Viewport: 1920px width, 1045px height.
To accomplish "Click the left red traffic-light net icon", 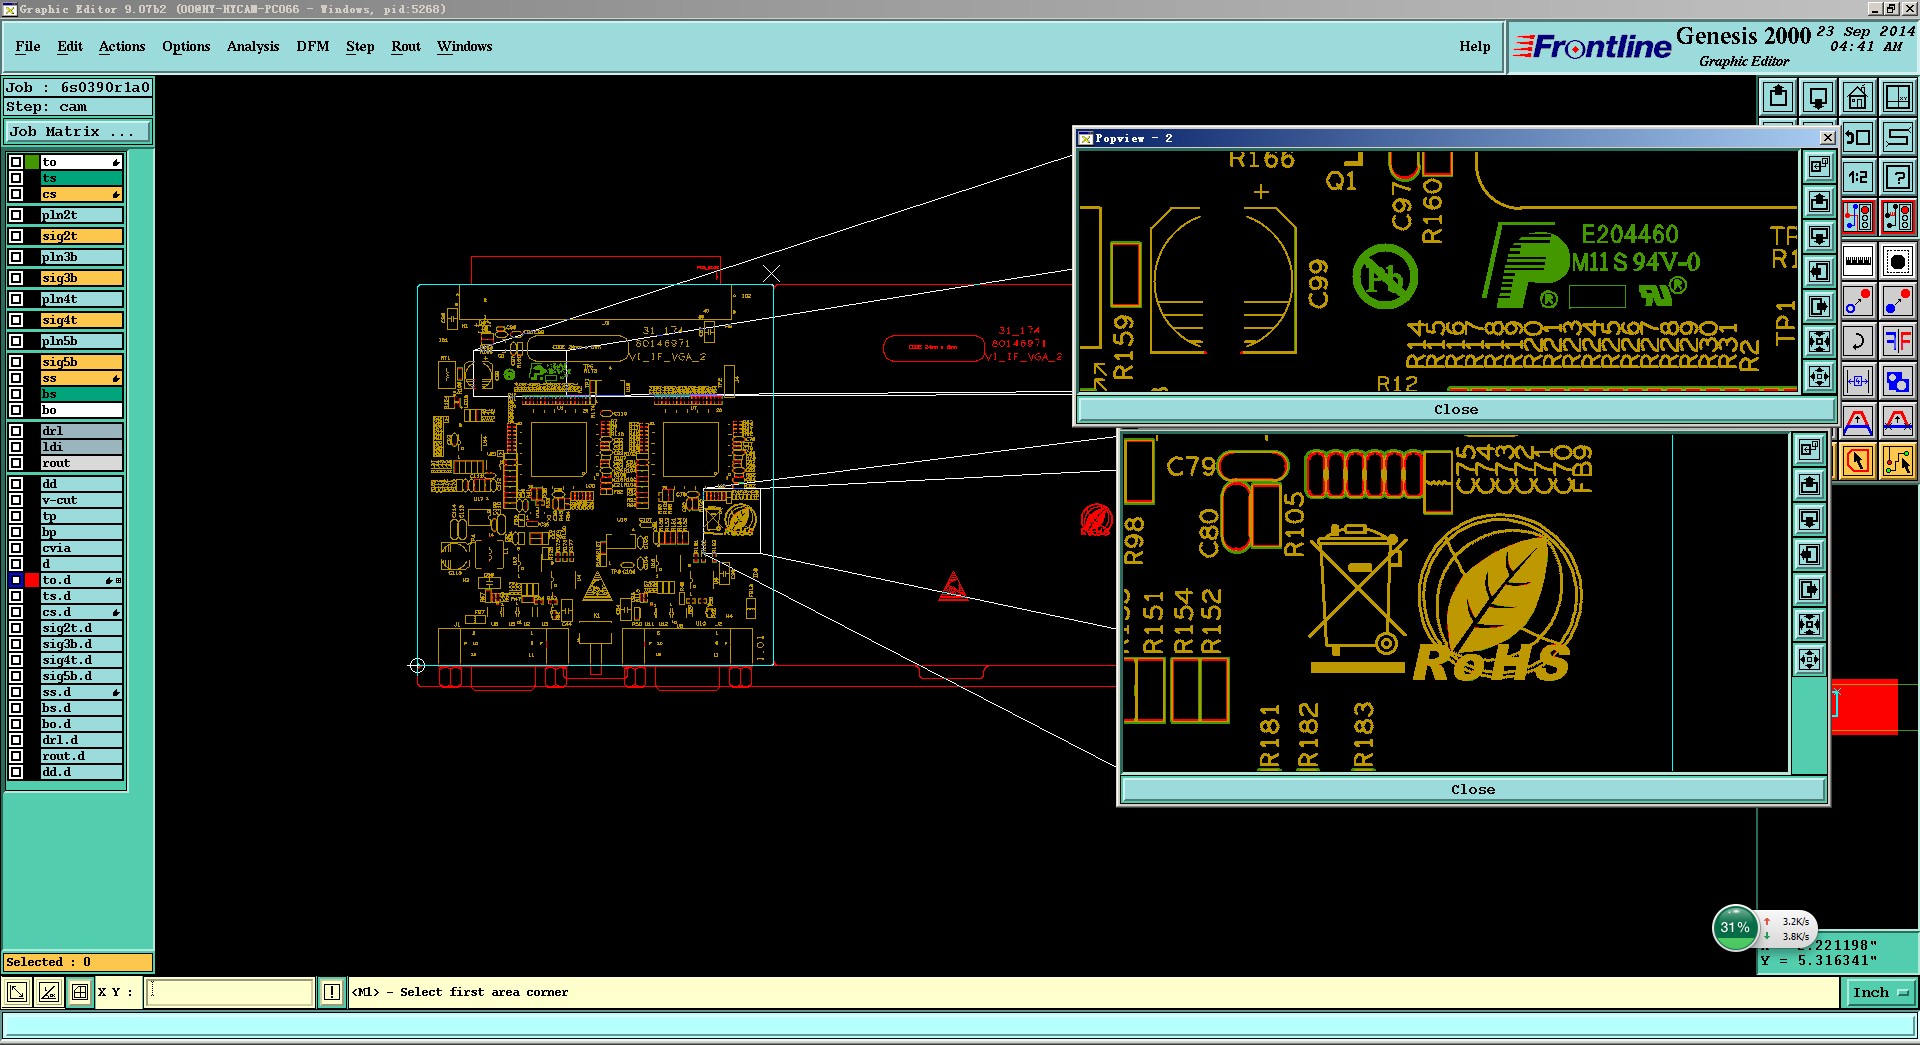I will [x=1857, y=217].
